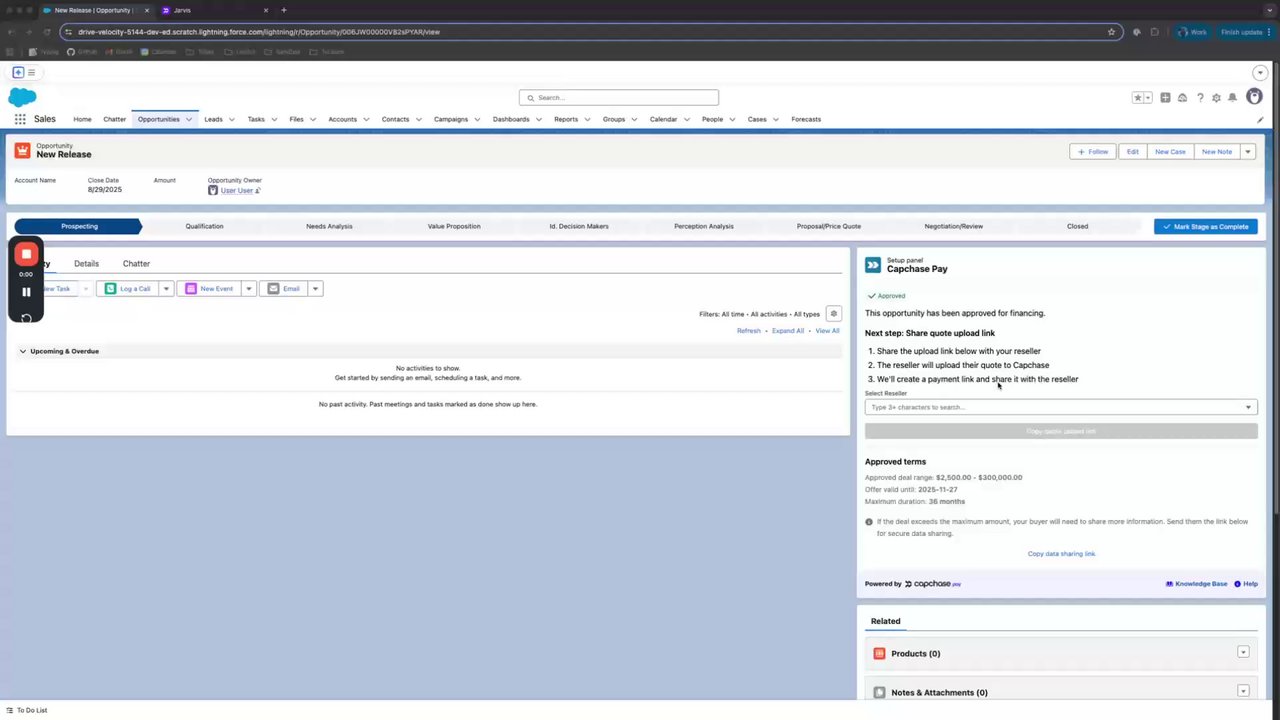Screen dimensions: 1280x720
Task: Show more record actions dropdown
Action: pyautogui.click(x=1248, y=152)
